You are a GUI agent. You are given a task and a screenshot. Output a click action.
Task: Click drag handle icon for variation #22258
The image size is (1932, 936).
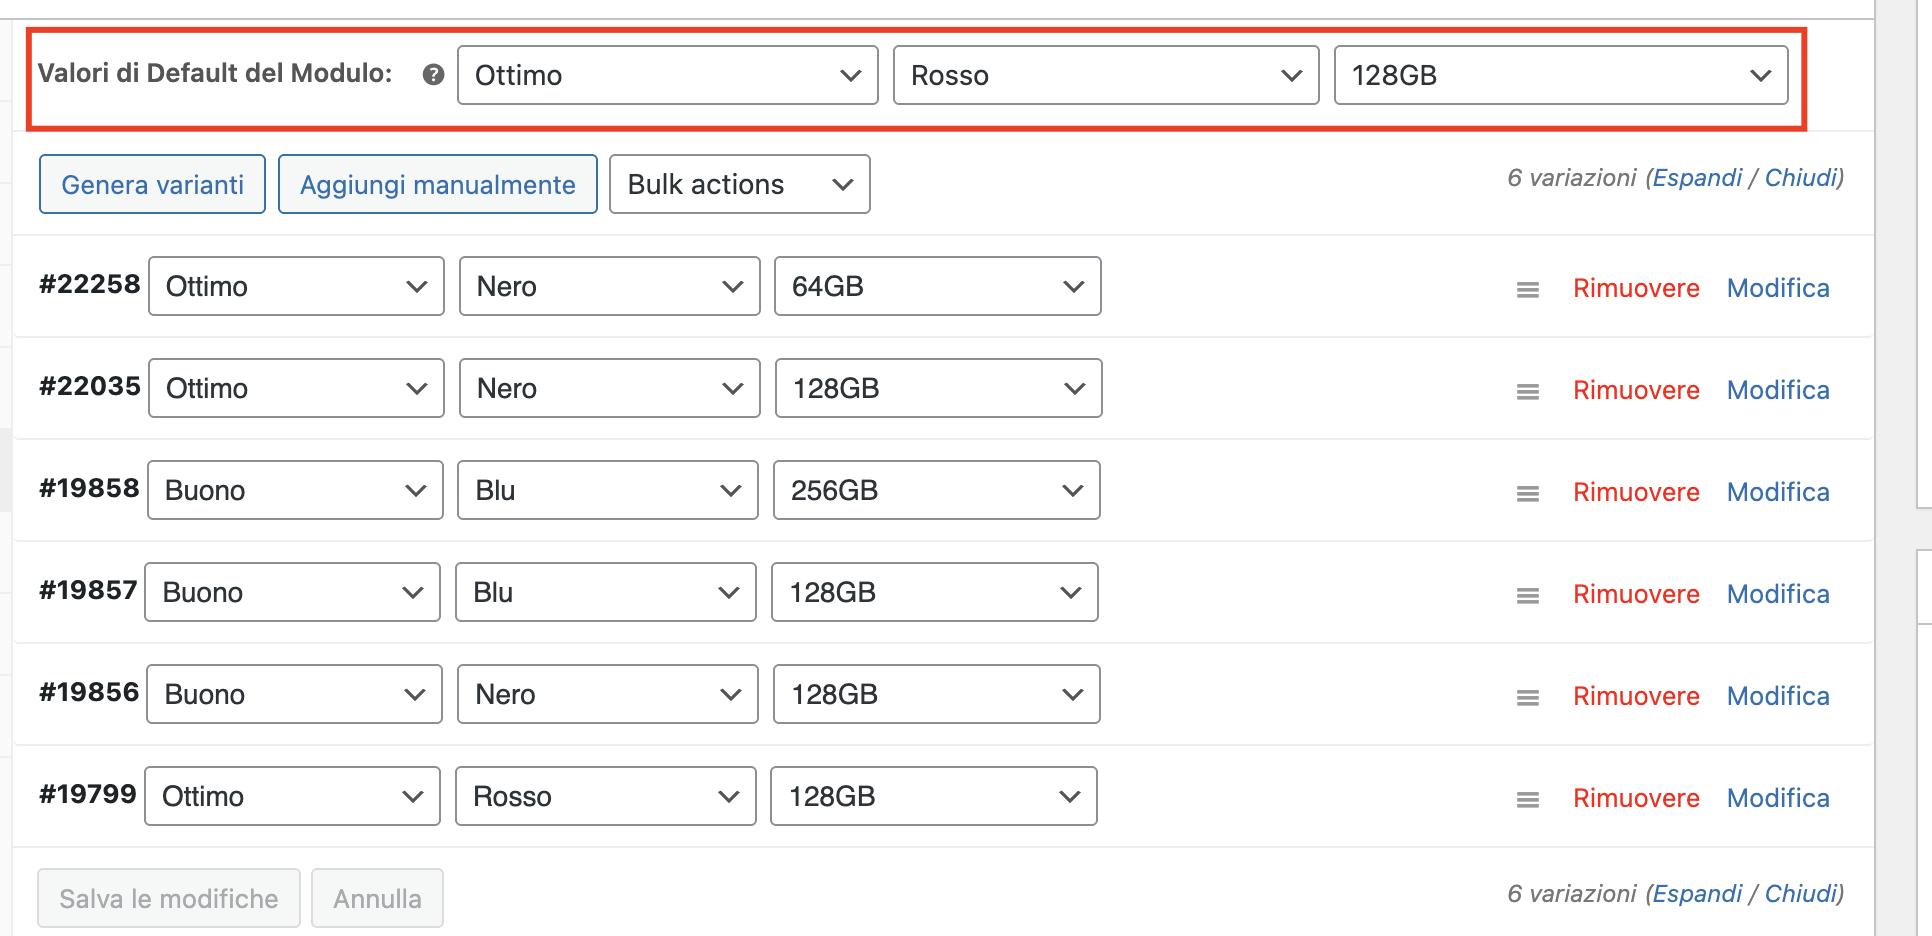[1528, 290]
